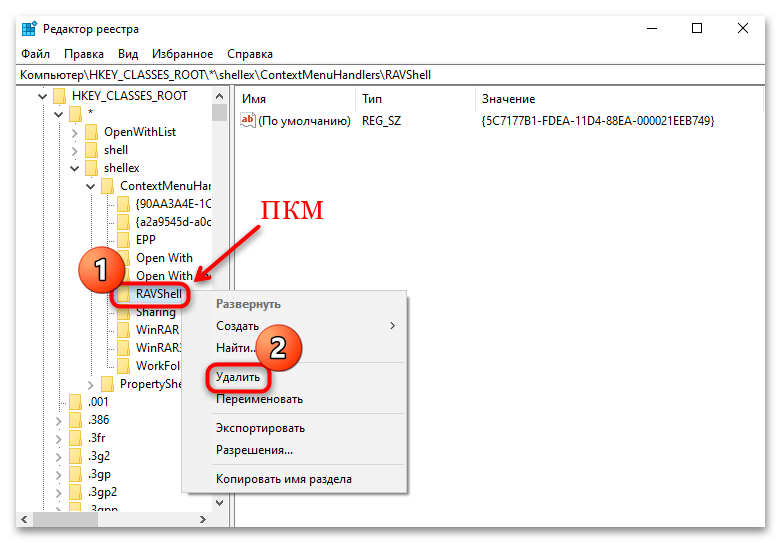Select the ContextMenuHandlers folder icon
The height and width of the screenshot is (543, 781).
pos(107,186)
